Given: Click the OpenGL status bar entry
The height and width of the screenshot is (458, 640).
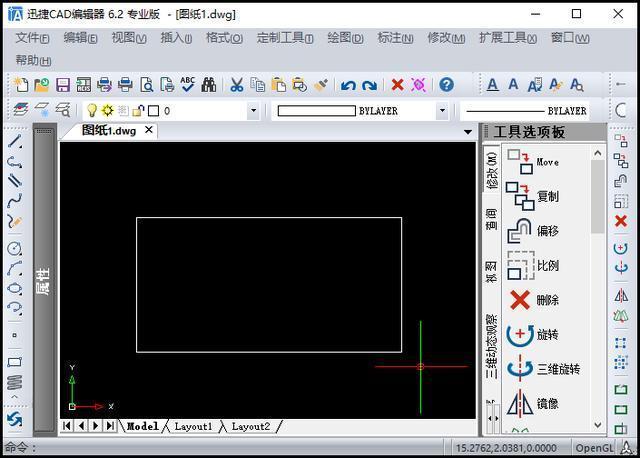Looking at the screenshot, I should pyautogui.click(x=594, y=448).
